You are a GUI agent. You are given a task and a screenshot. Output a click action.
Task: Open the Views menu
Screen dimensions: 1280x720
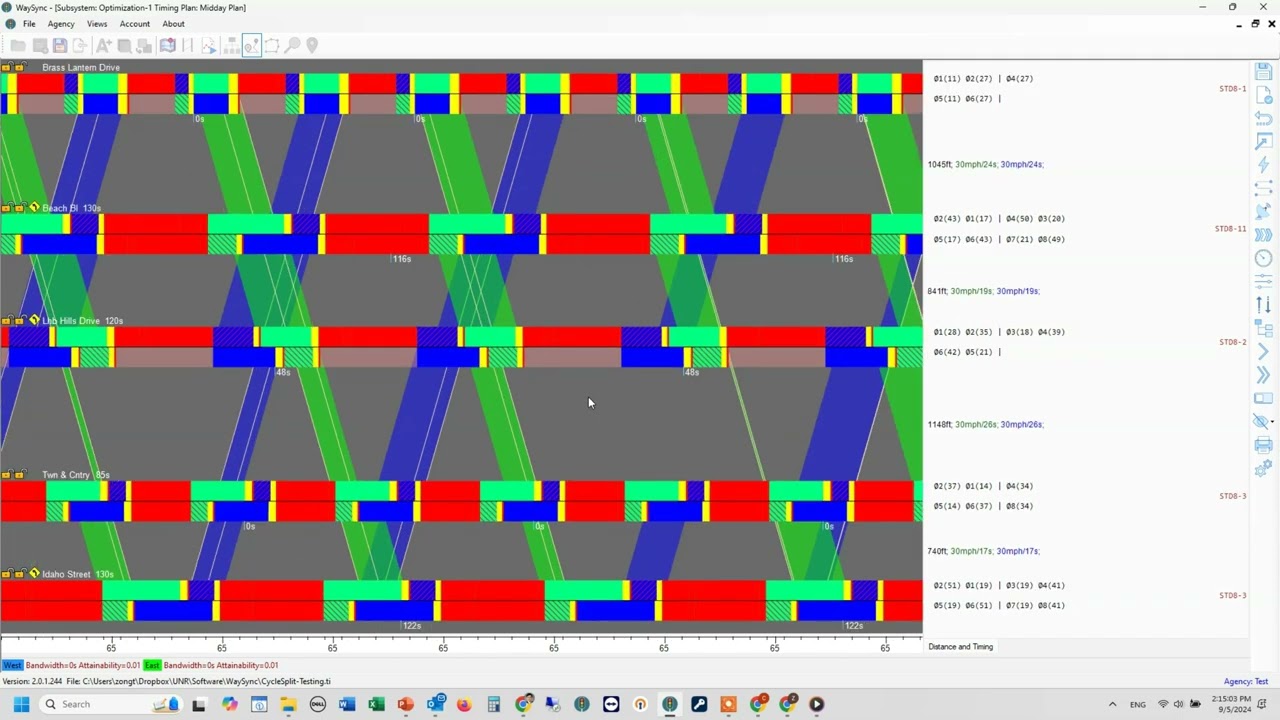tap(97, 24)
